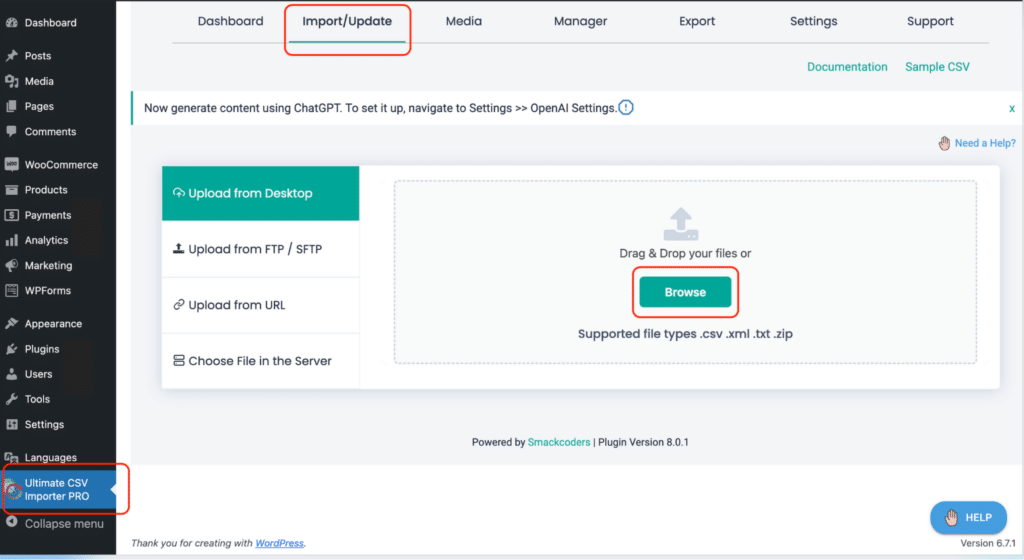
Task: Visit the Smackcoders link
Action: click(558, 442)
